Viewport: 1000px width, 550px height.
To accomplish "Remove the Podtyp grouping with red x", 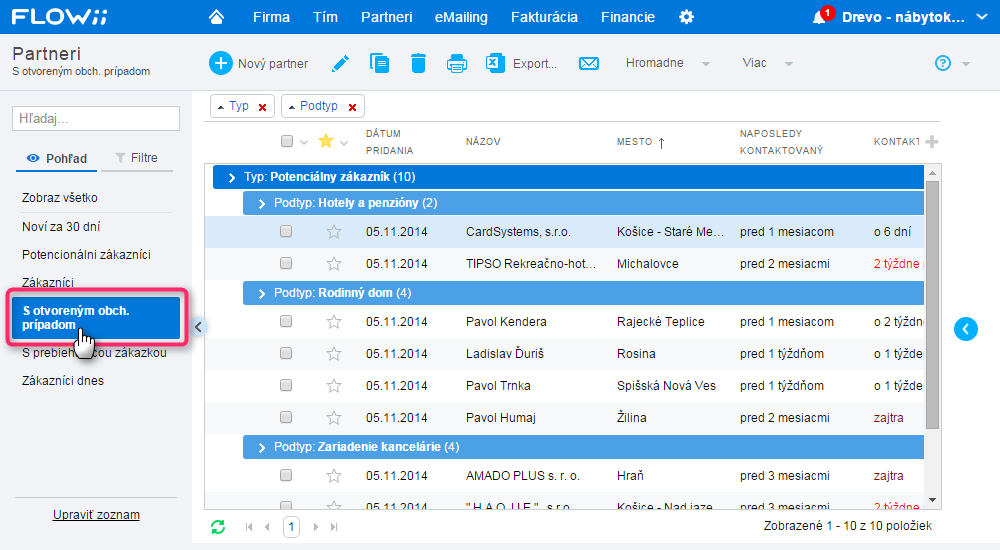I will [352, 107].
